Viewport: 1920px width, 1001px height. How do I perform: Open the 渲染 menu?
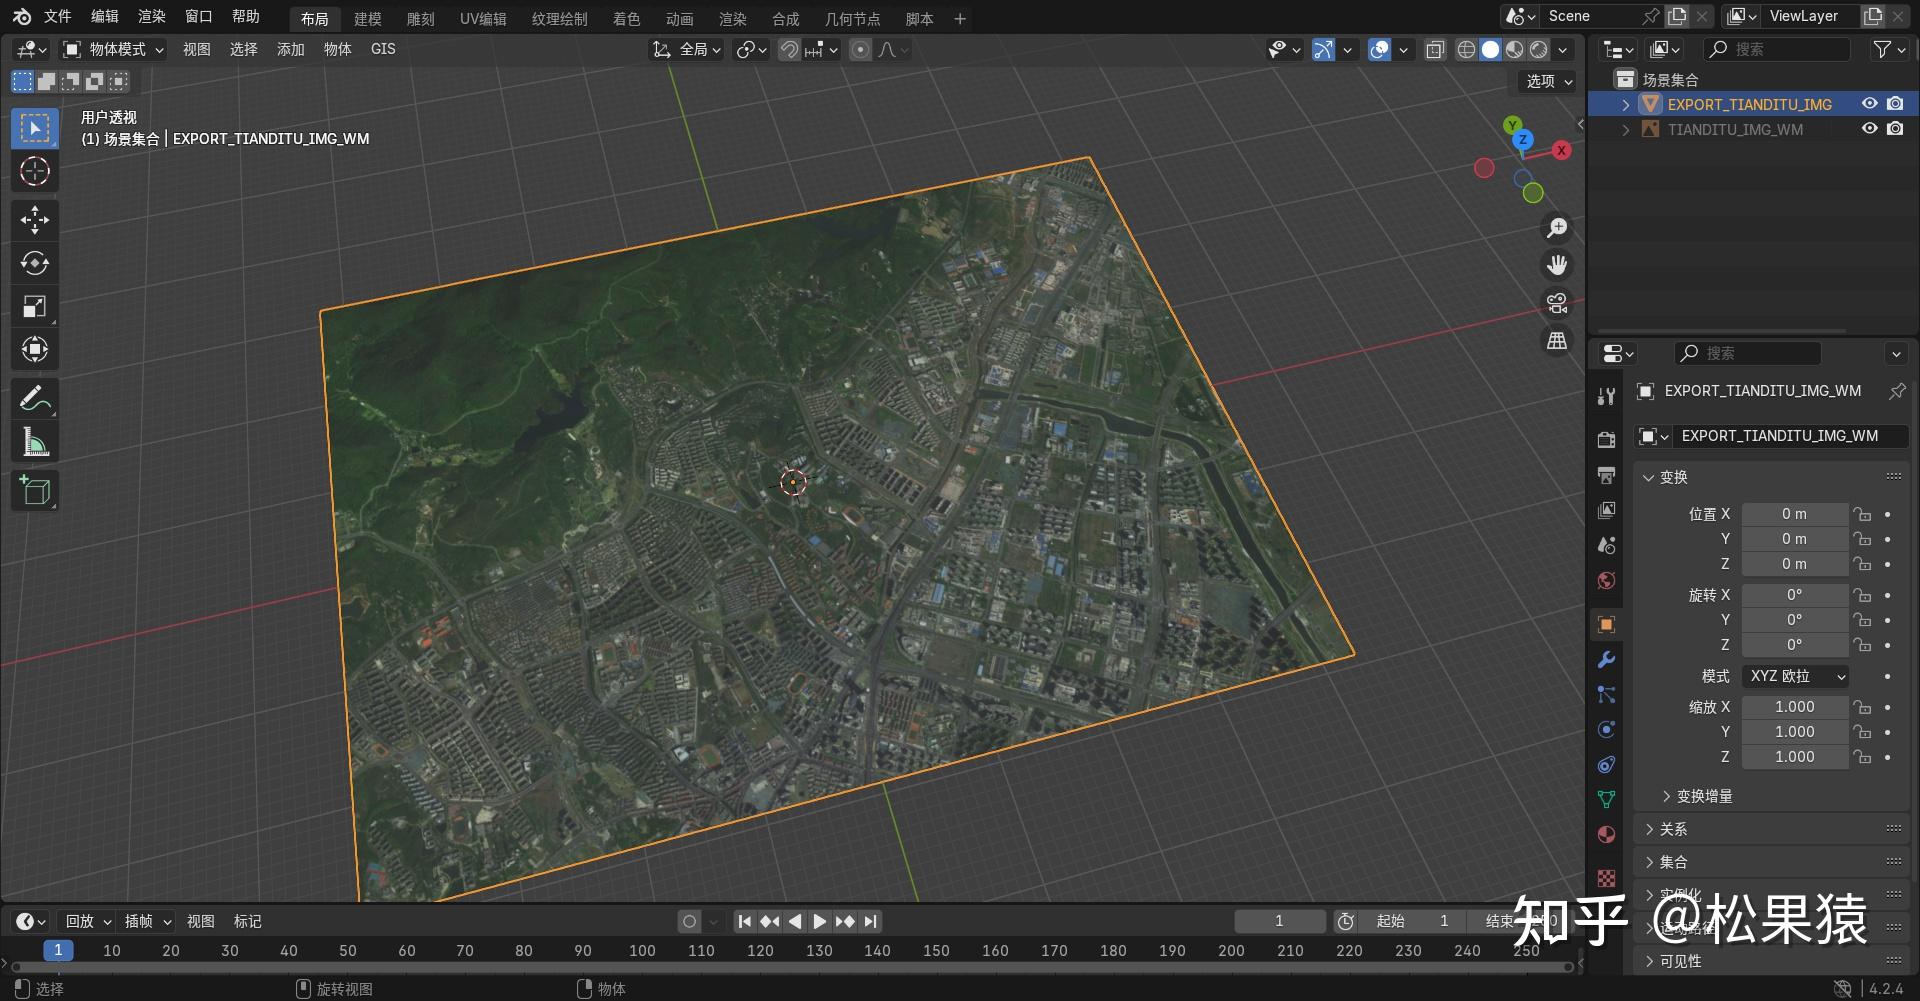[x=151, y=17]
